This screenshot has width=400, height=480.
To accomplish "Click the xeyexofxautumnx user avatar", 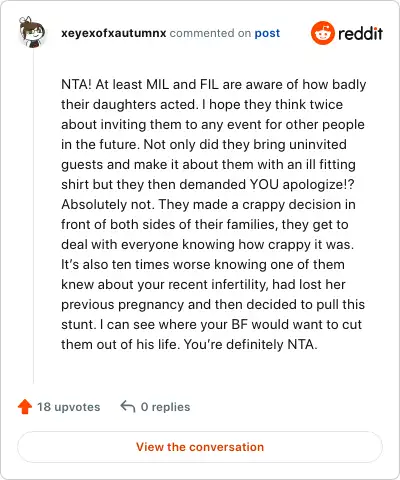I will tap(32, 32).
